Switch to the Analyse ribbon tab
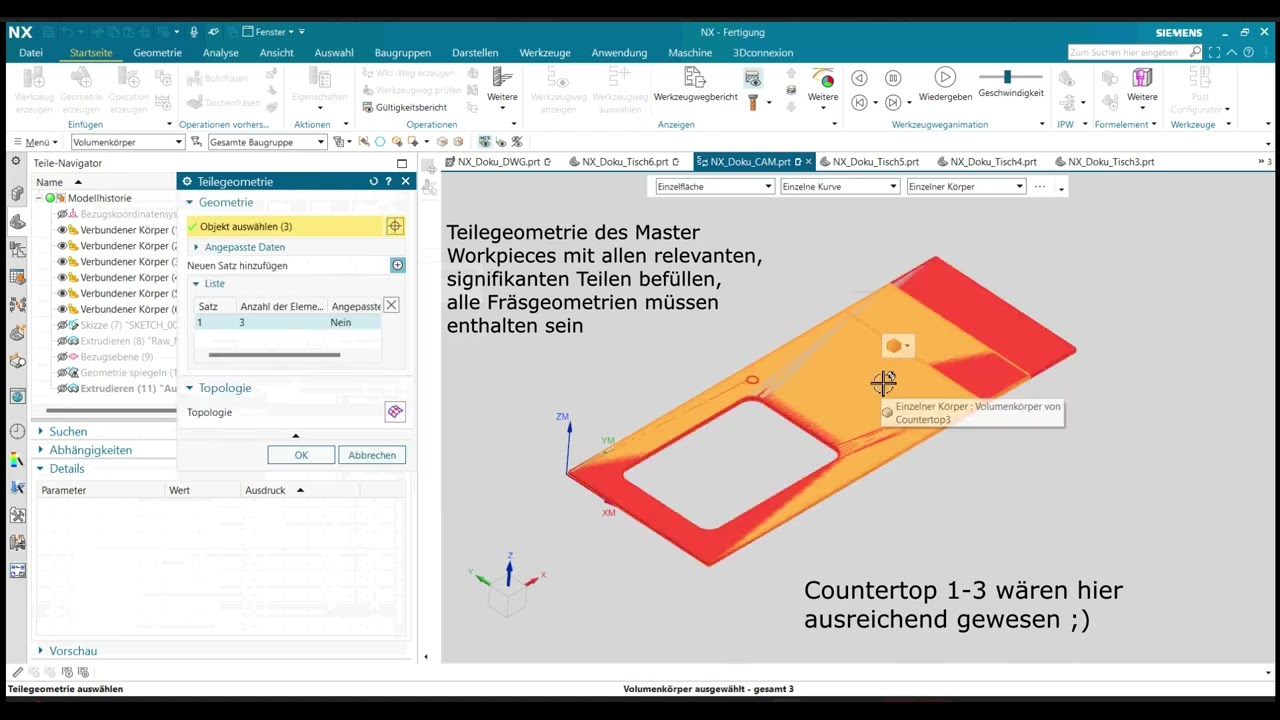Viewport: 1280px width, 720px height. click(220, 53)
